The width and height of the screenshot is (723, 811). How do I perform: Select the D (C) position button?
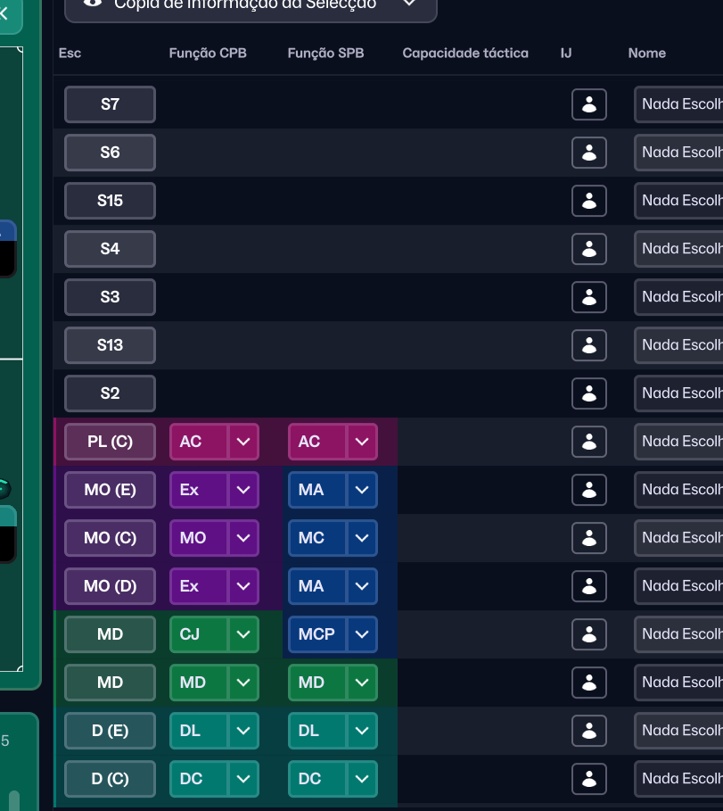coord(110,778)
